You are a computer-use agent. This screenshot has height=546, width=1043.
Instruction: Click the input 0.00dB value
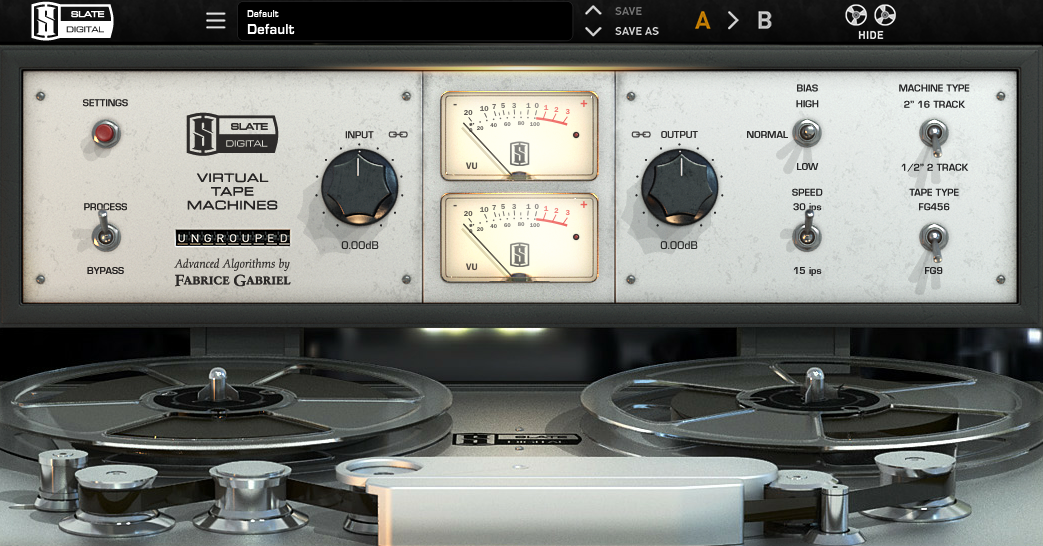[359, 245]
